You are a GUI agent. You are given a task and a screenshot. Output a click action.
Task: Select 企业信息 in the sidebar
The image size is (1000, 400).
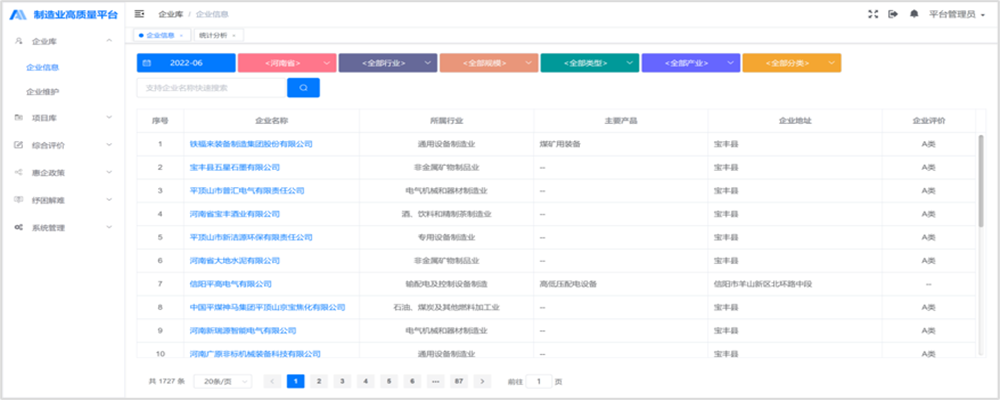tap(42, 67)
